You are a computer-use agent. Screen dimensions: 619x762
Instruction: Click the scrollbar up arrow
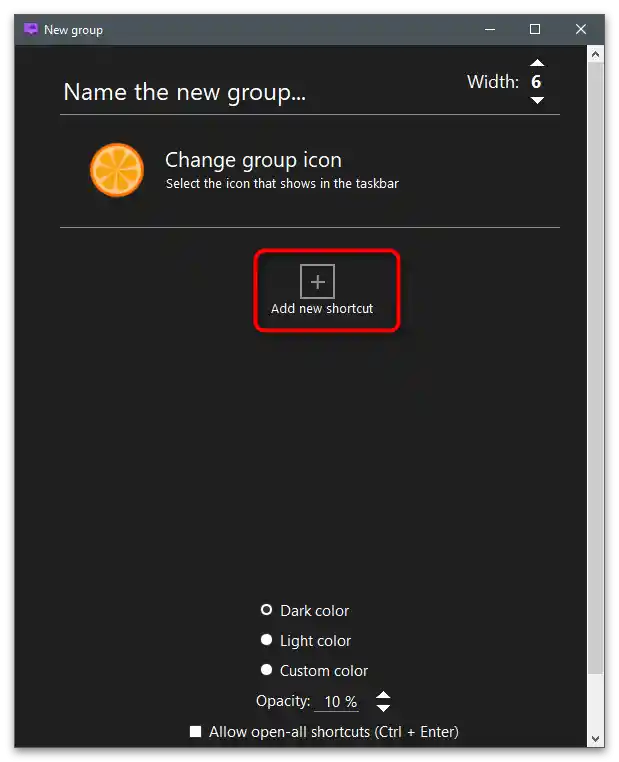tap(596, 54)
